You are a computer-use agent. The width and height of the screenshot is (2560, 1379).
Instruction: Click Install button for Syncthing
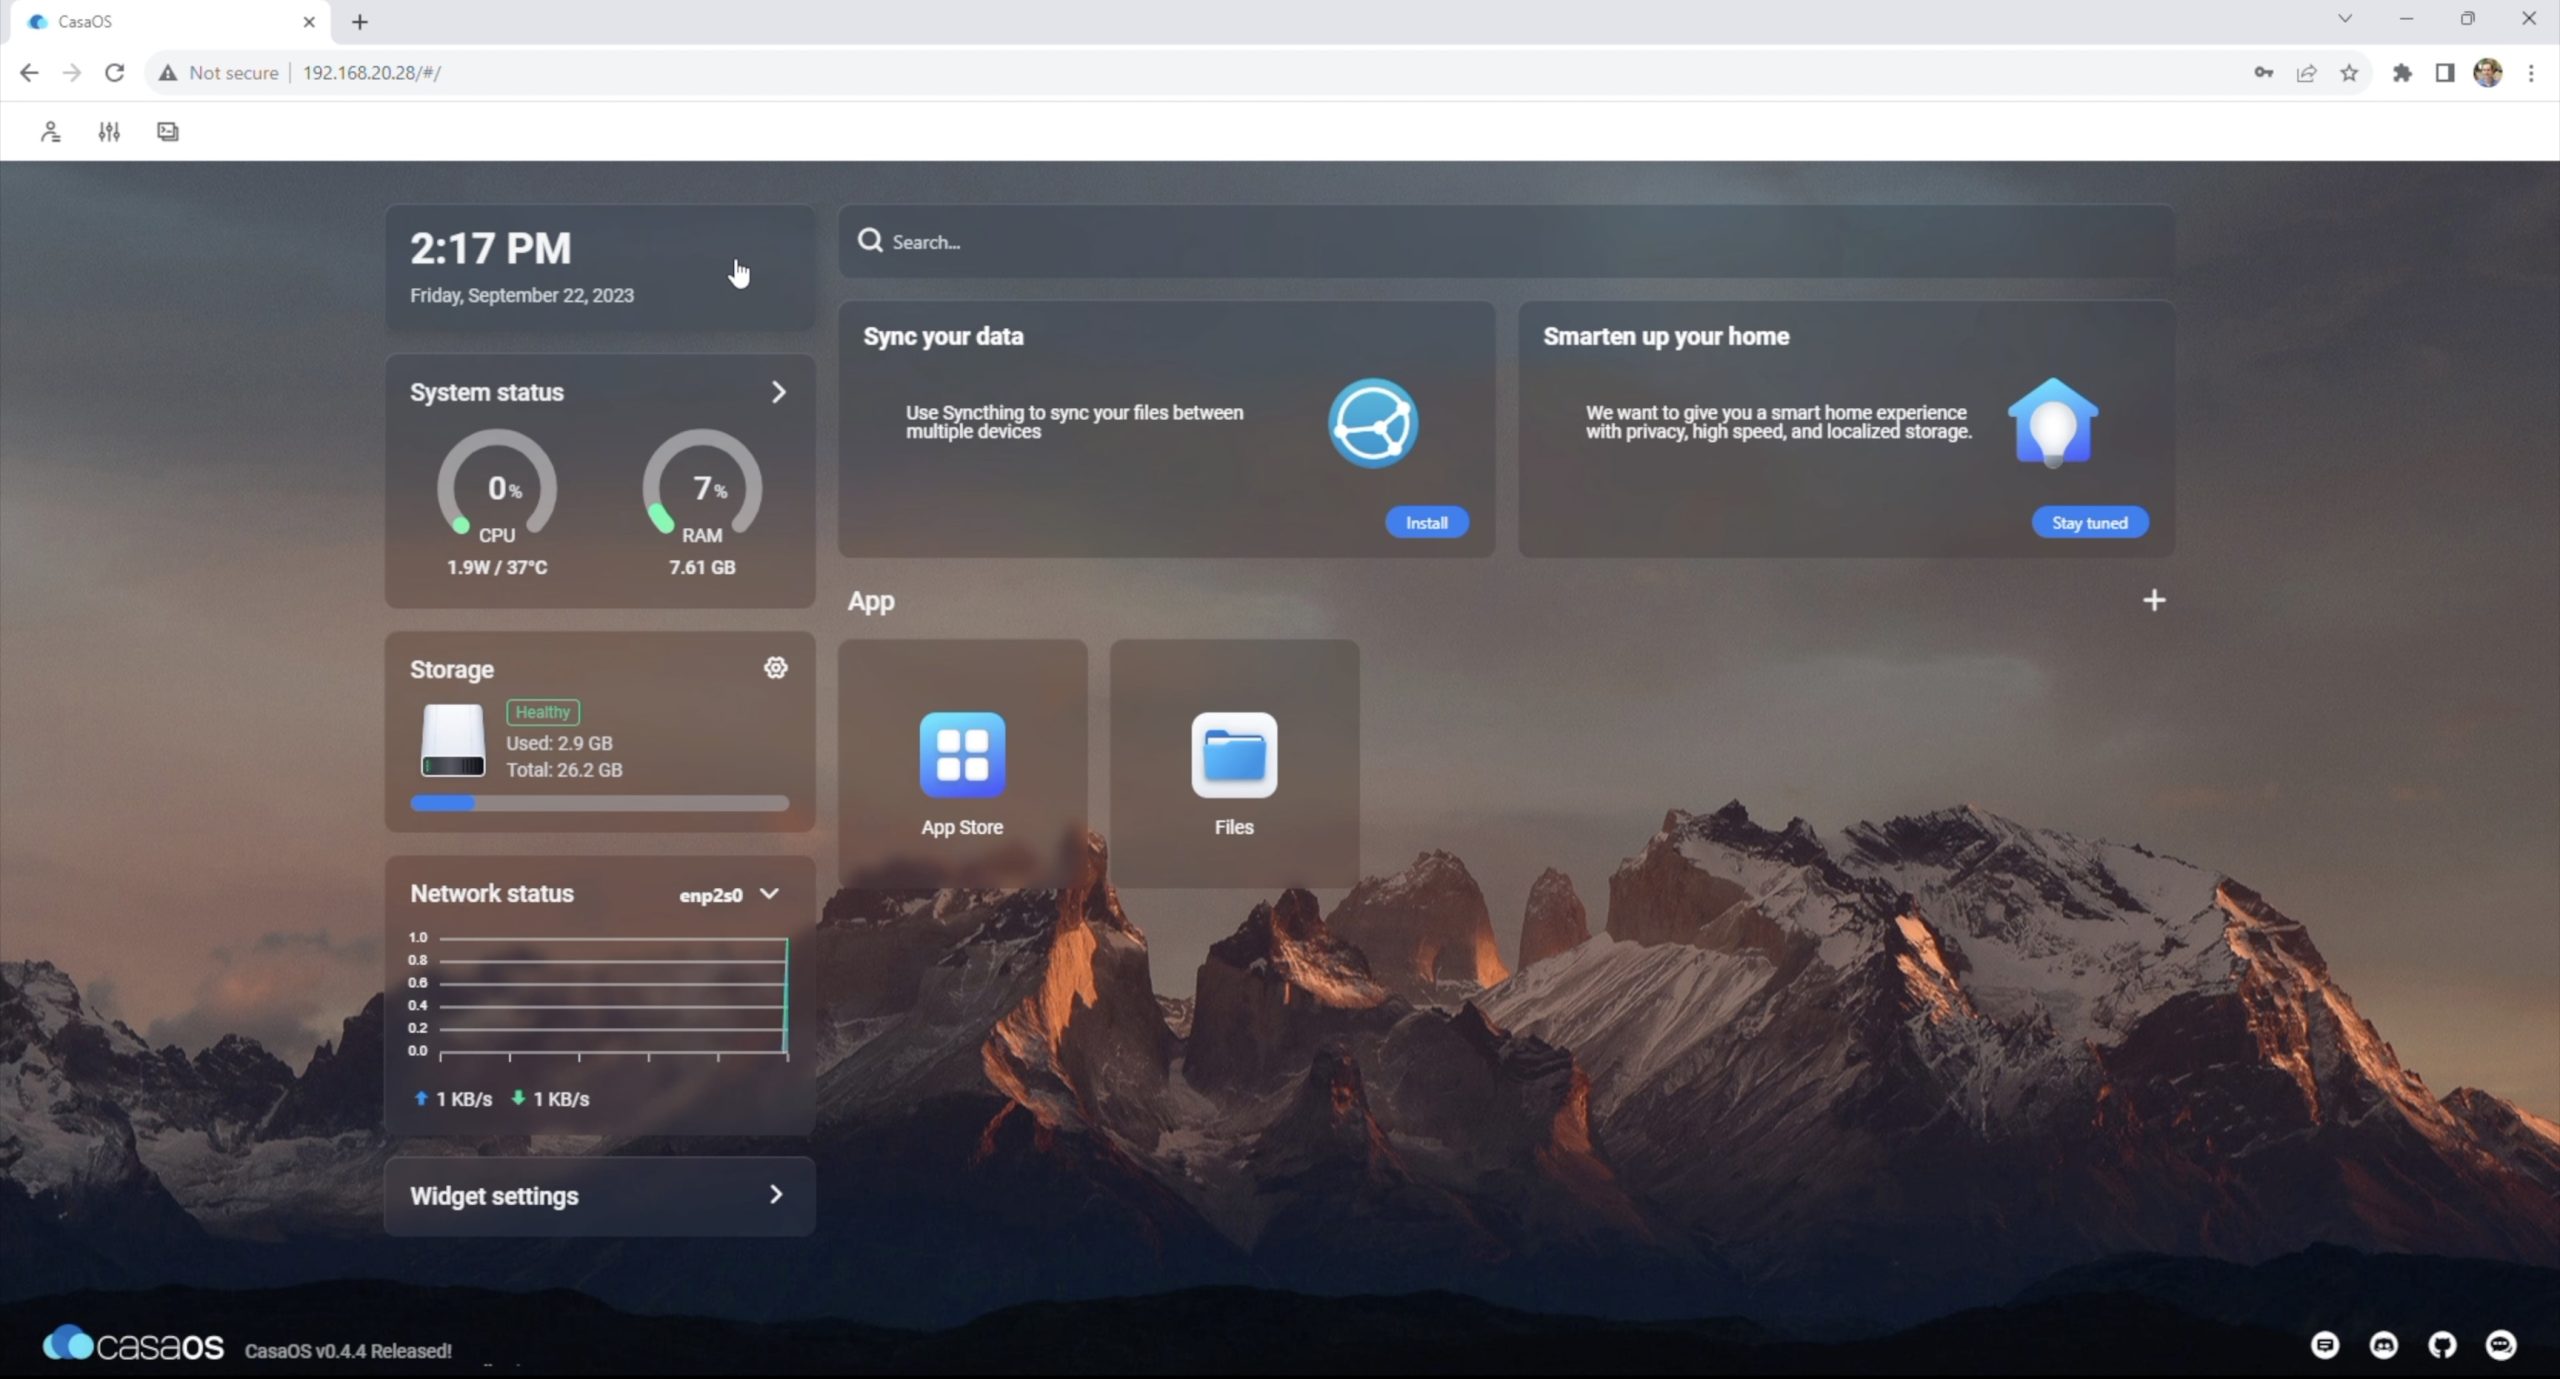point(1426,522)
